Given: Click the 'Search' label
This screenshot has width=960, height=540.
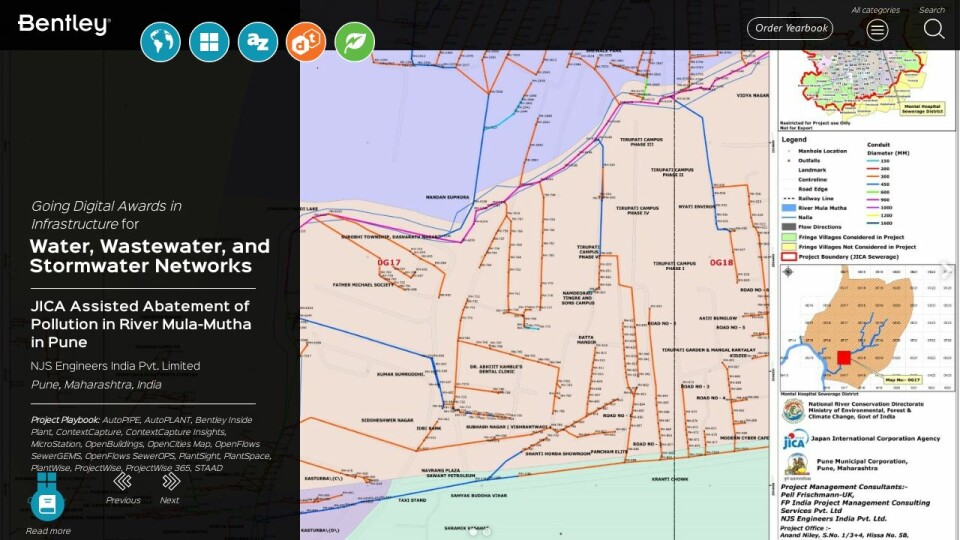Looking at the screenshot, I should tap(932, 10).
